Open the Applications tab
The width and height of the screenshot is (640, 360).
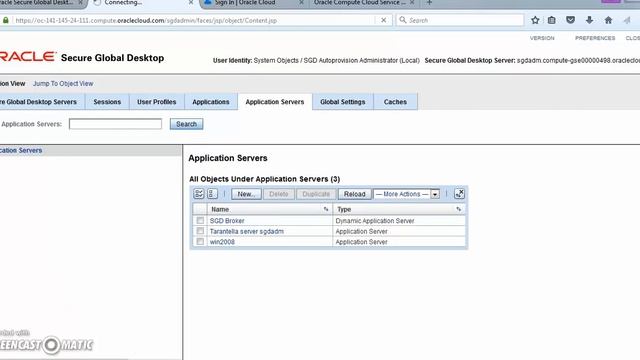tap(211, 102)
